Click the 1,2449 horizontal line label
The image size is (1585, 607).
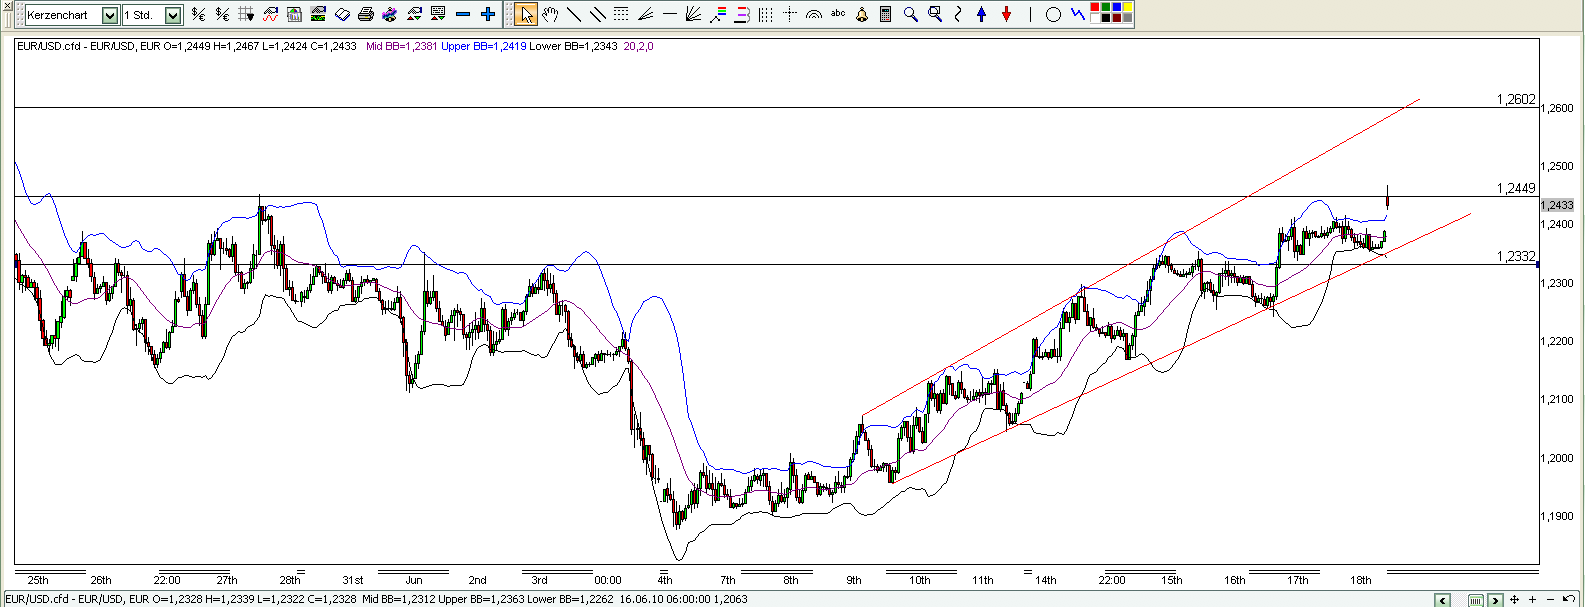1516,188
